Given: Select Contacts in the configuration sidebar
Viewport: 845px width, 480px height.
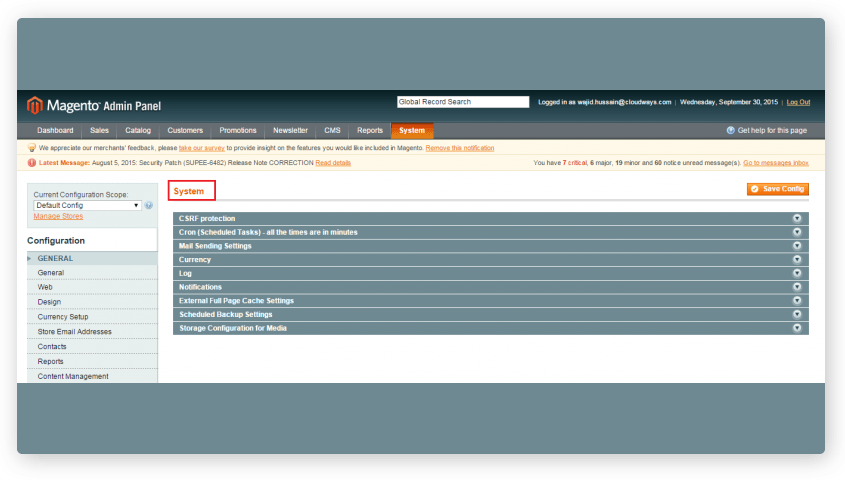Looking at the screenshot, I should (52, 346).
